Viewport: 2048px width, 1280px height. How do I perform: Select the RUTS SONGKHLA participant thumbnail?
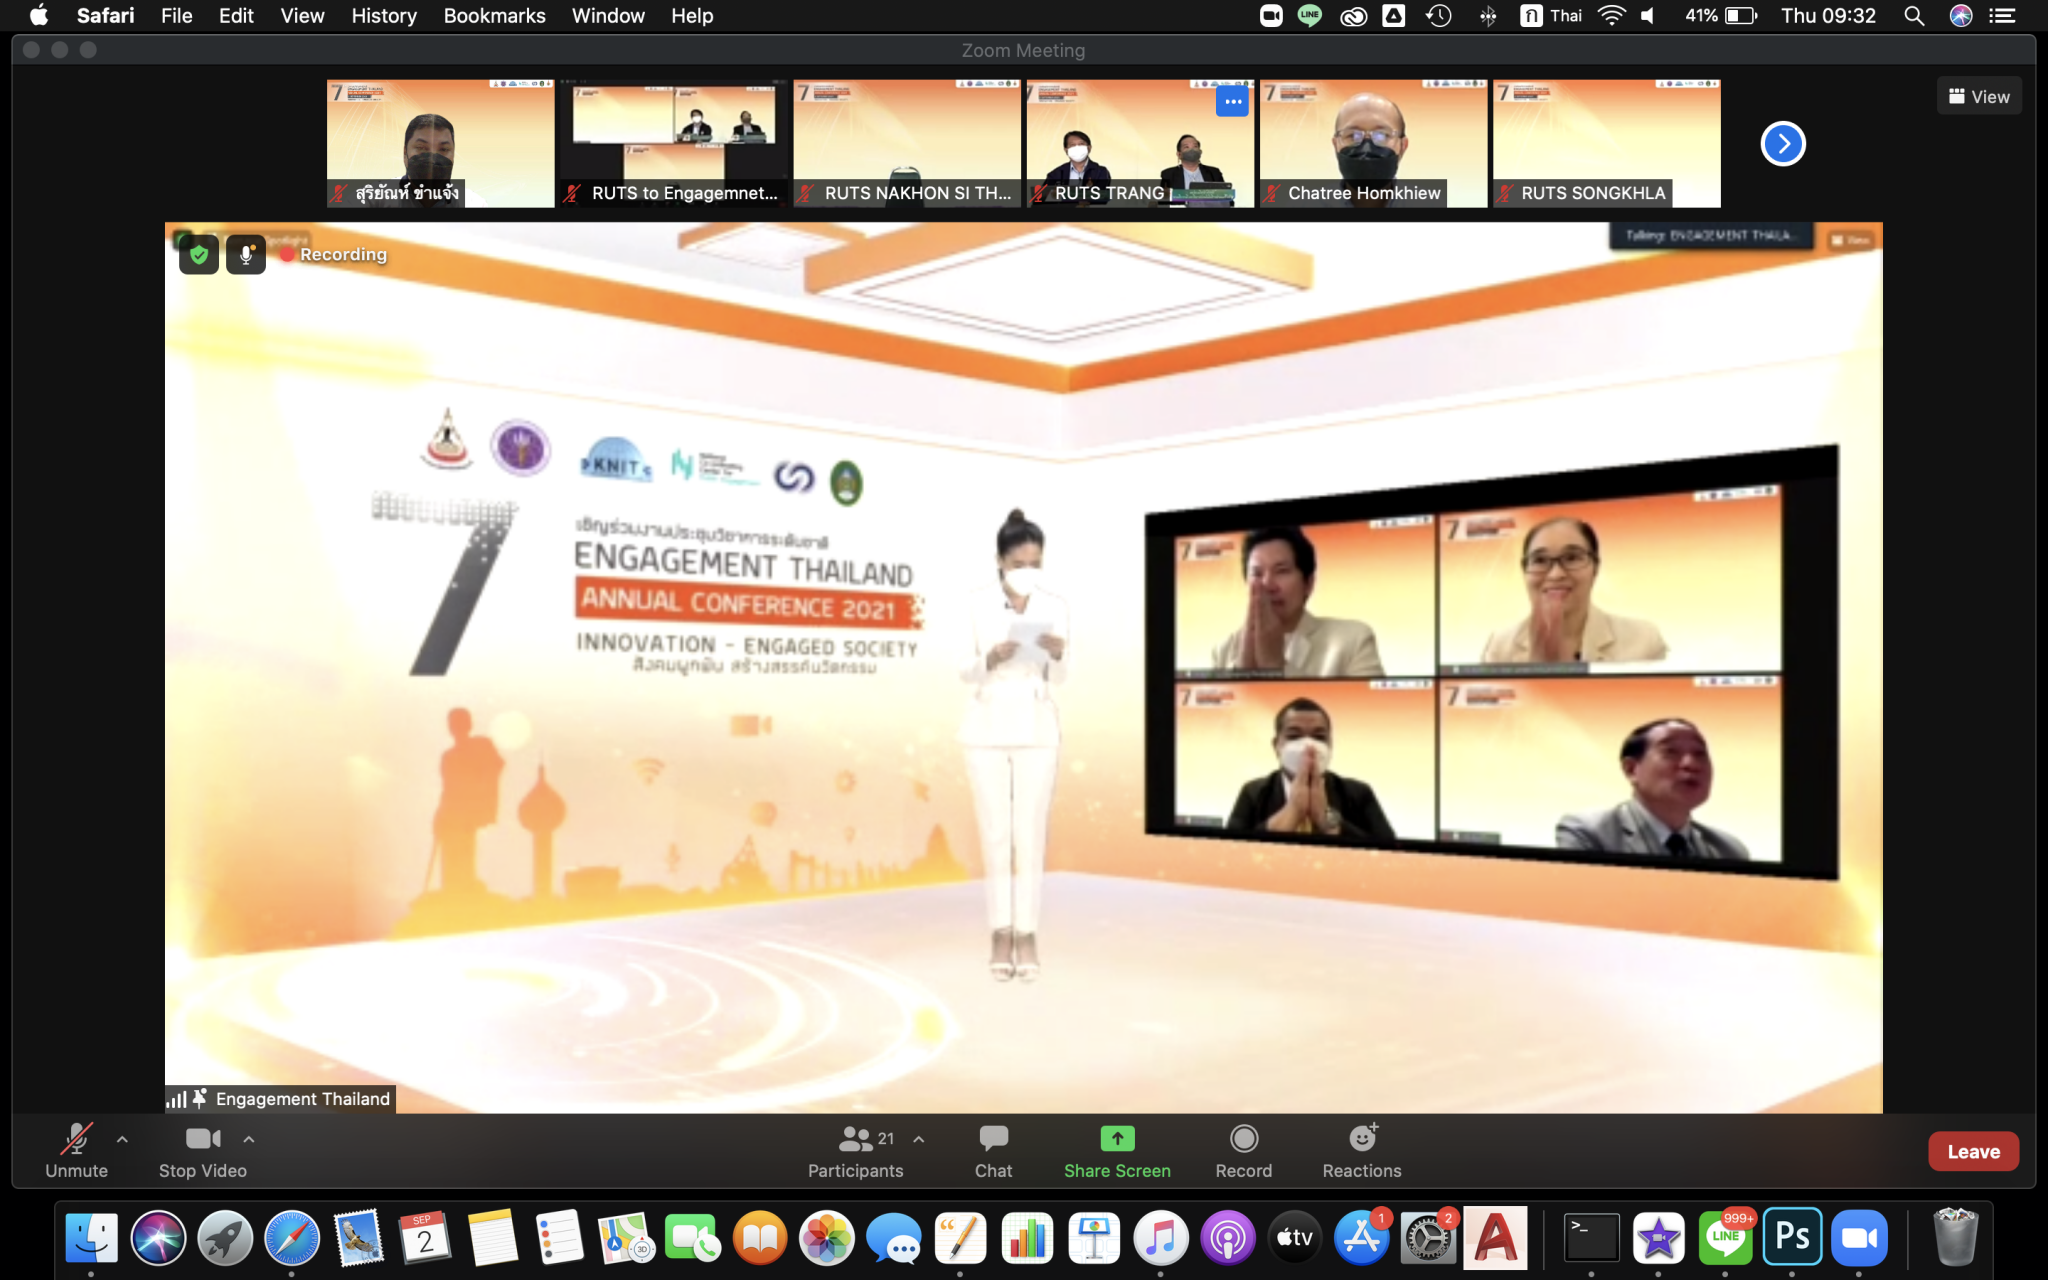point(1606,144)
